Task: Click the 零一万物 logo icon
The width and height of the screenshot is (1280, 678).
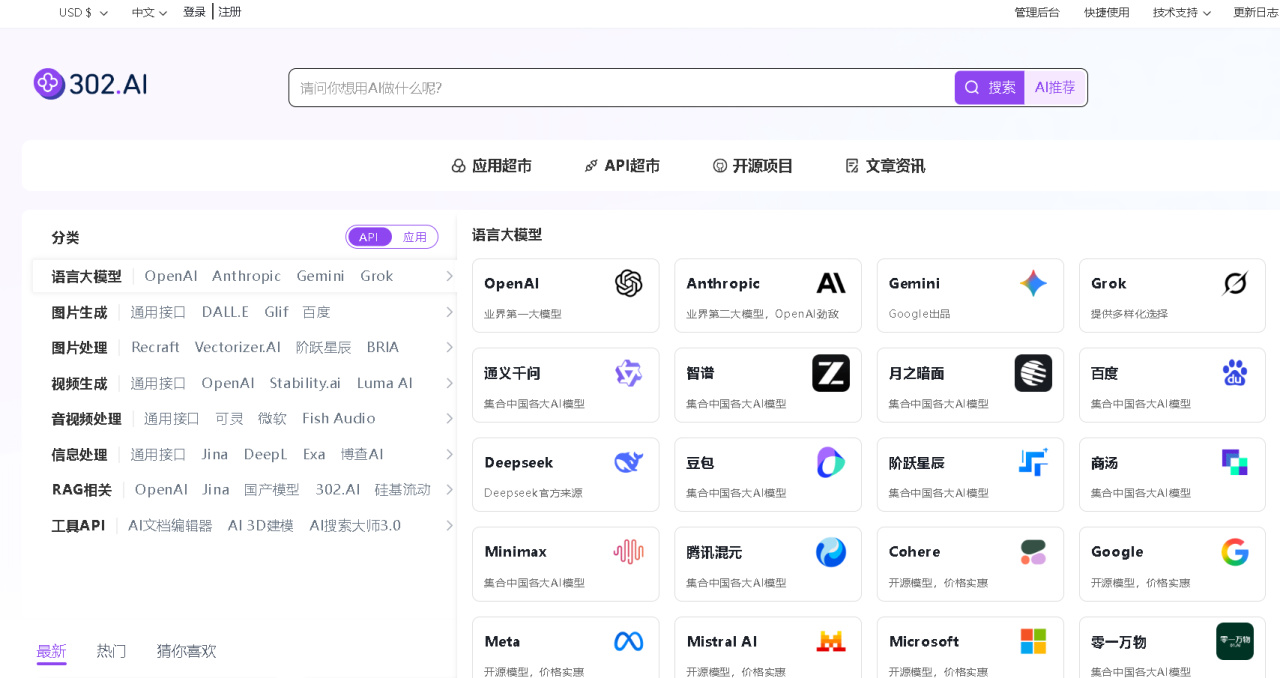Action: coord(1235,641)
